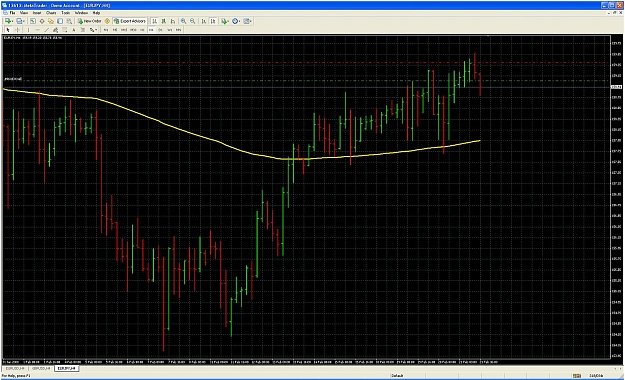The image size is (625, 380).
Task: Select the MN monthly timeframe button
Action: click(179, 30)
